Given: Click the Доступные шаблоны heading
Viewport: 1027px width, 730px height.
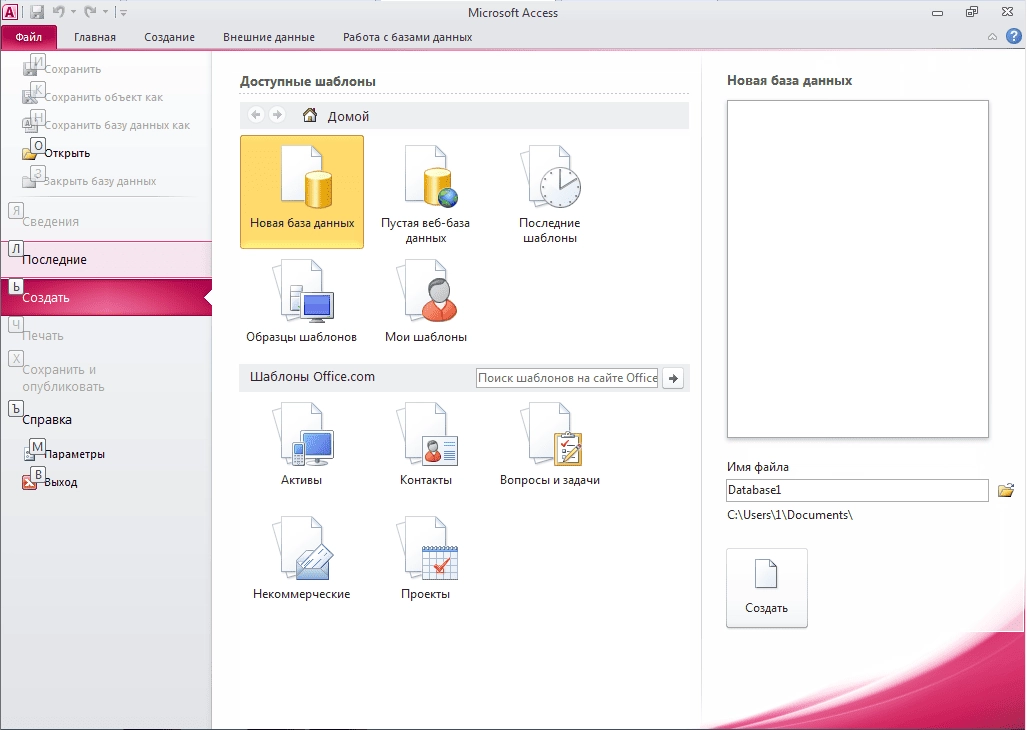Looking at the screenshot, I should (x=307, y=82).
